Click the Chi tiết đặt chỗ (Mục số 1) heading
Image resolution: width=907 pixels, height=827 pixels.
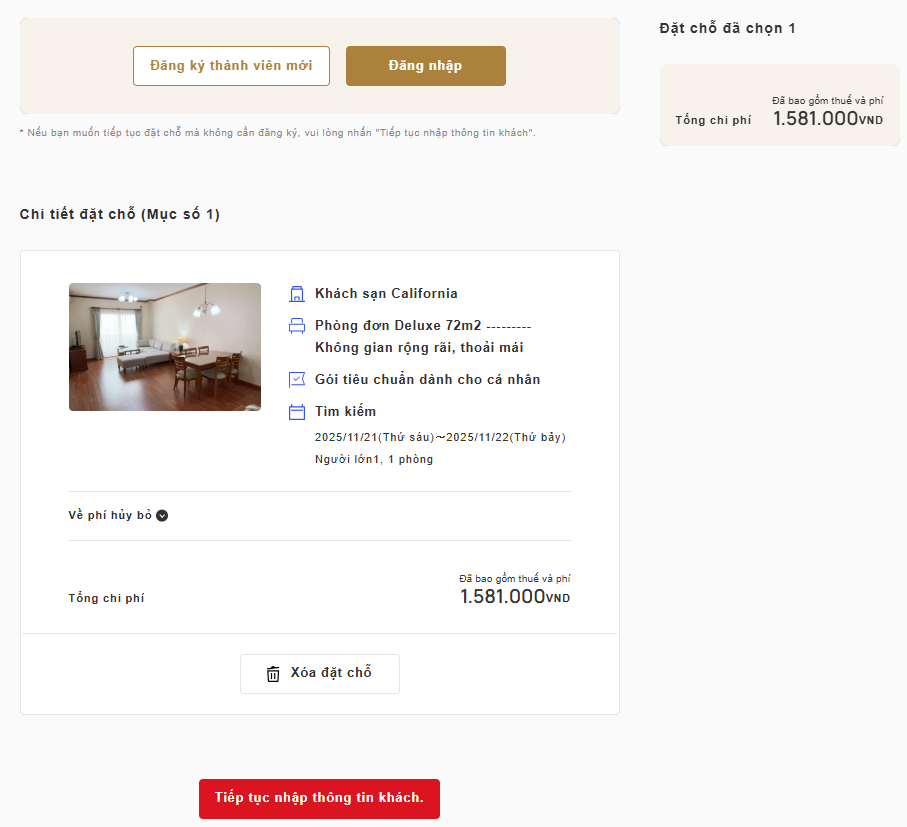coord(120,214)
